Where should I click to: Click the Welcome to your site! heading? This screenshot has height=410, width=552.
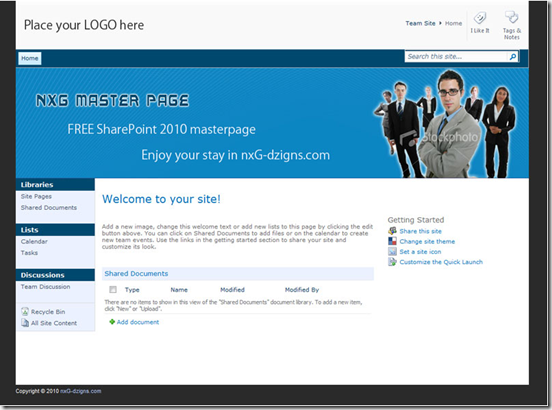(x=161, y=199)
